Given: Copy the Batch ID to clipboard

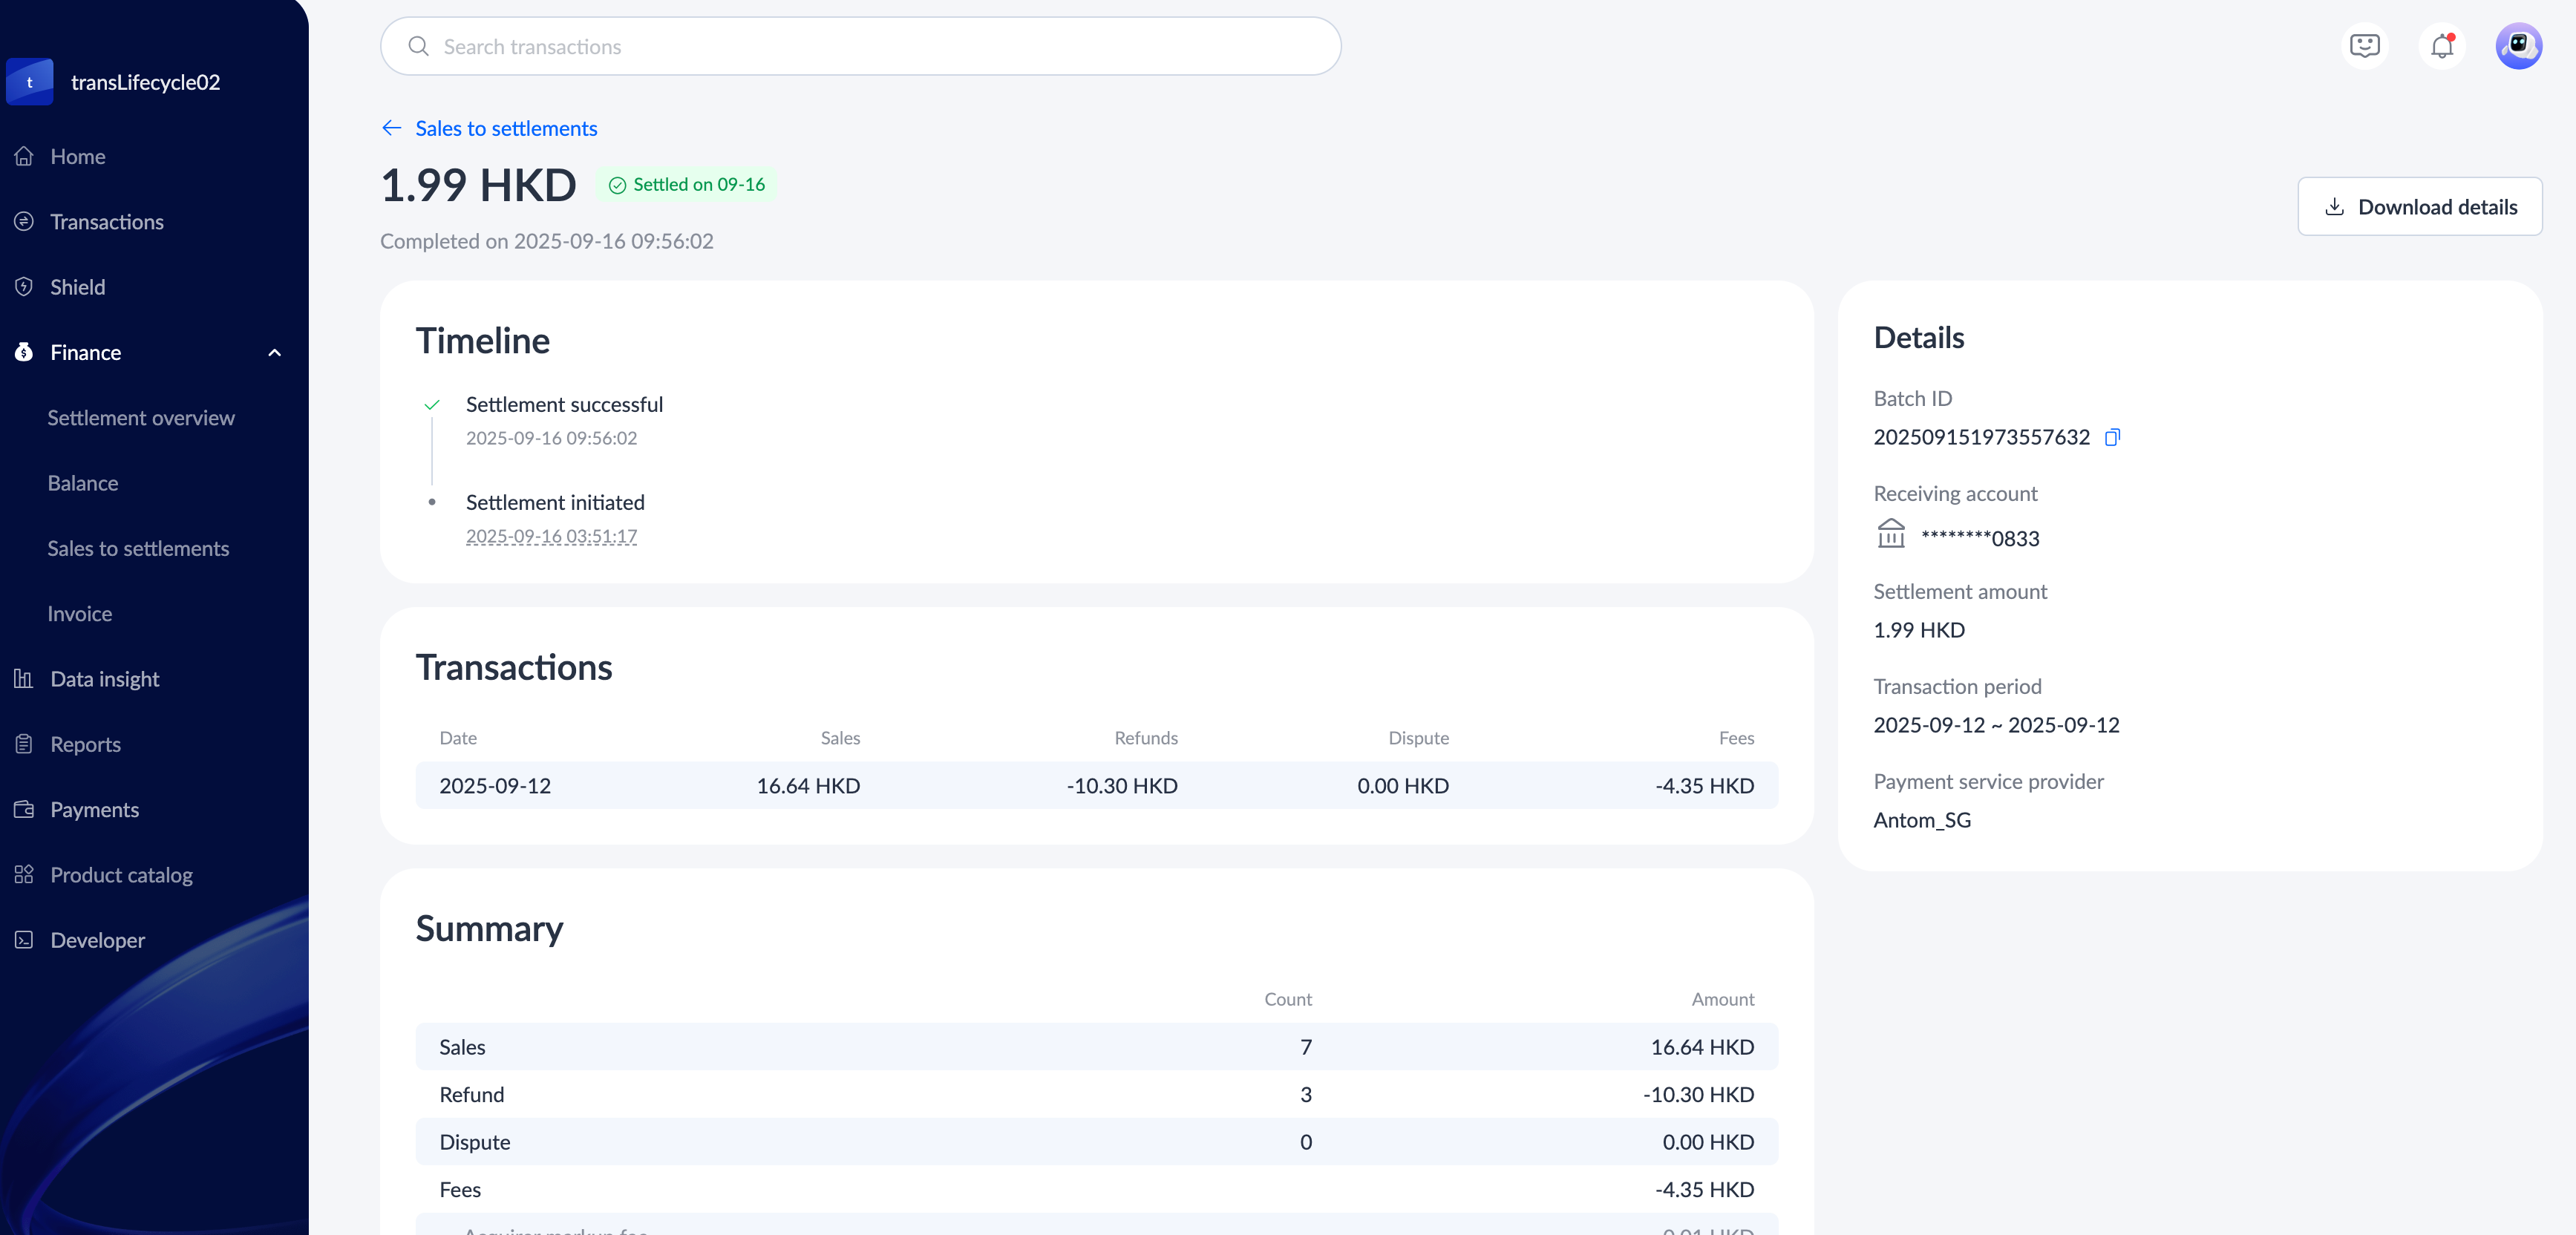Looking at the screenshot, I should (x=2111, y=437).
